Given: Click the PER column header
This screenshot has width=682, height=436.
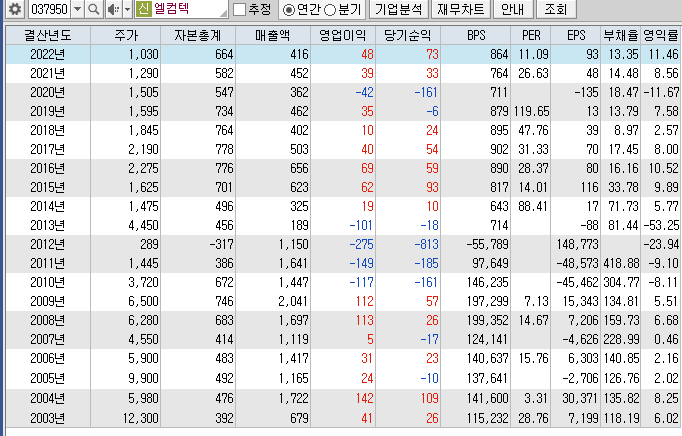Looking at the screenshot, I should (531, 35).
